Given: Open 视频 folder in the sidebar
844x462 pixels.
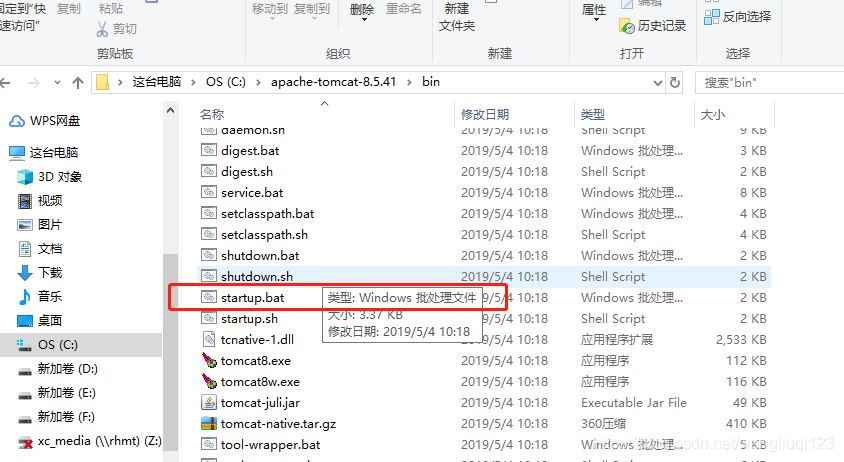Looking at the screenshot, I should (40, 200).
